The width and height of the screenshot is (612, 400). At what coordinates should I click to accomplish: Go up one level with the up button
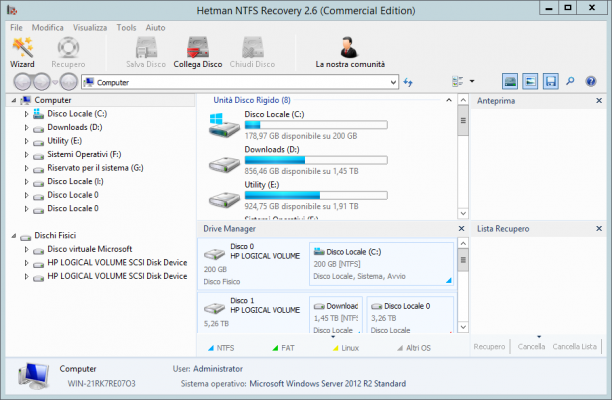click(69, 82)
